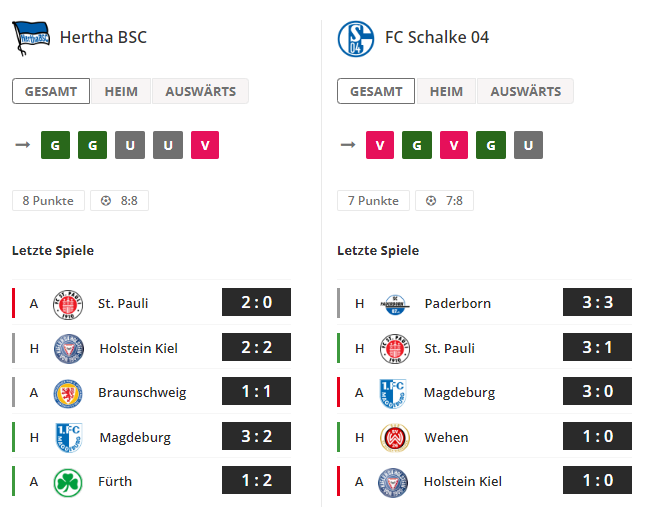The width and height of the screenshot is (647, 507).
Task: Click Magdeburg crest in Schalke's list
Action: click(x=393, y=394)
